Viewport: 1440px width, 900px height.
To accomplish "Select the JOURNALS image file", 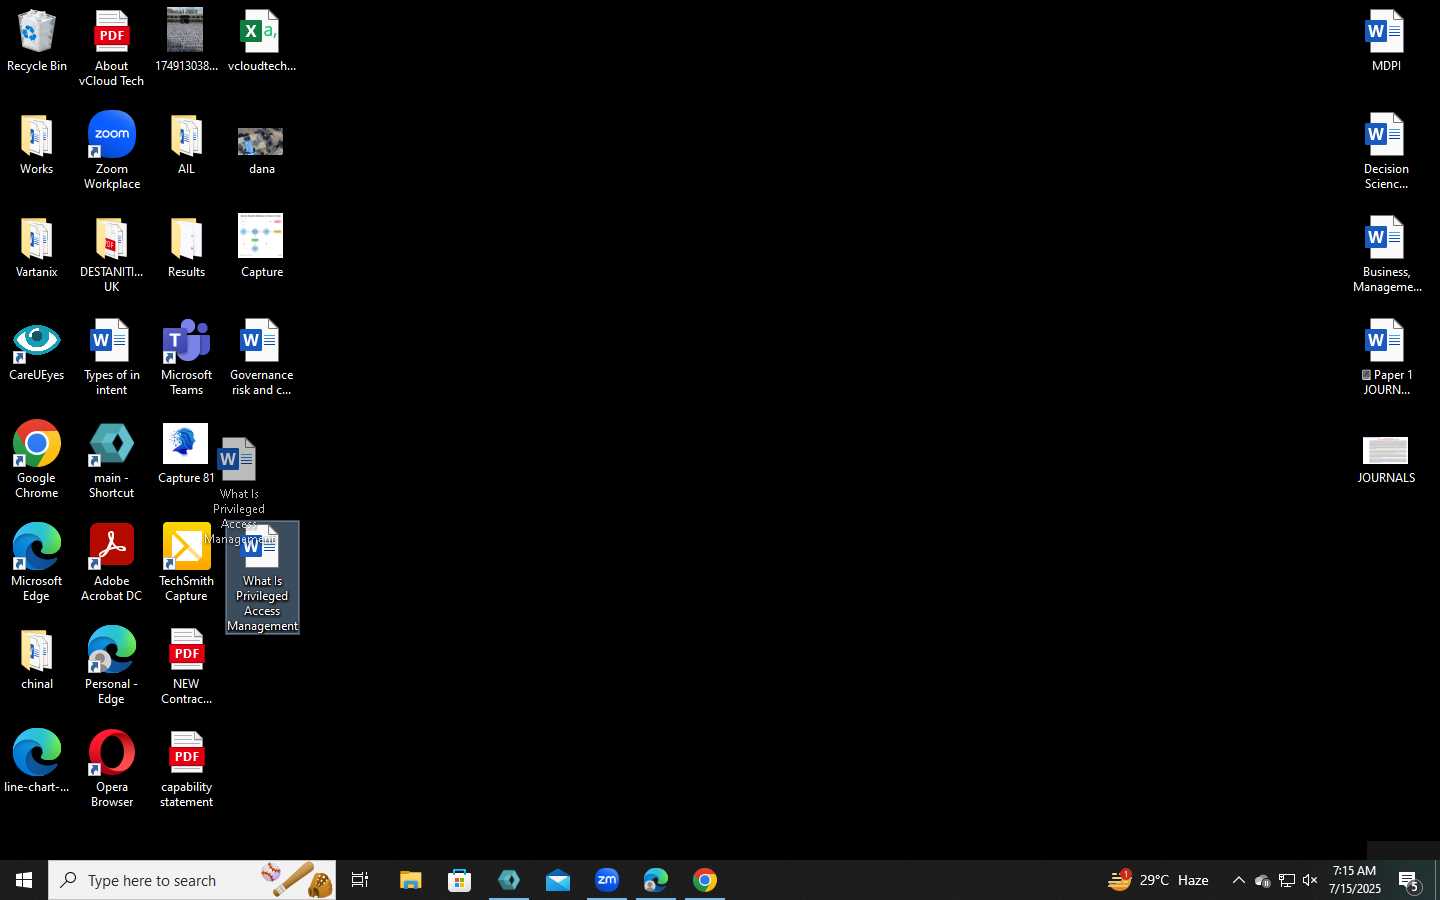I will coord(1386,460).
